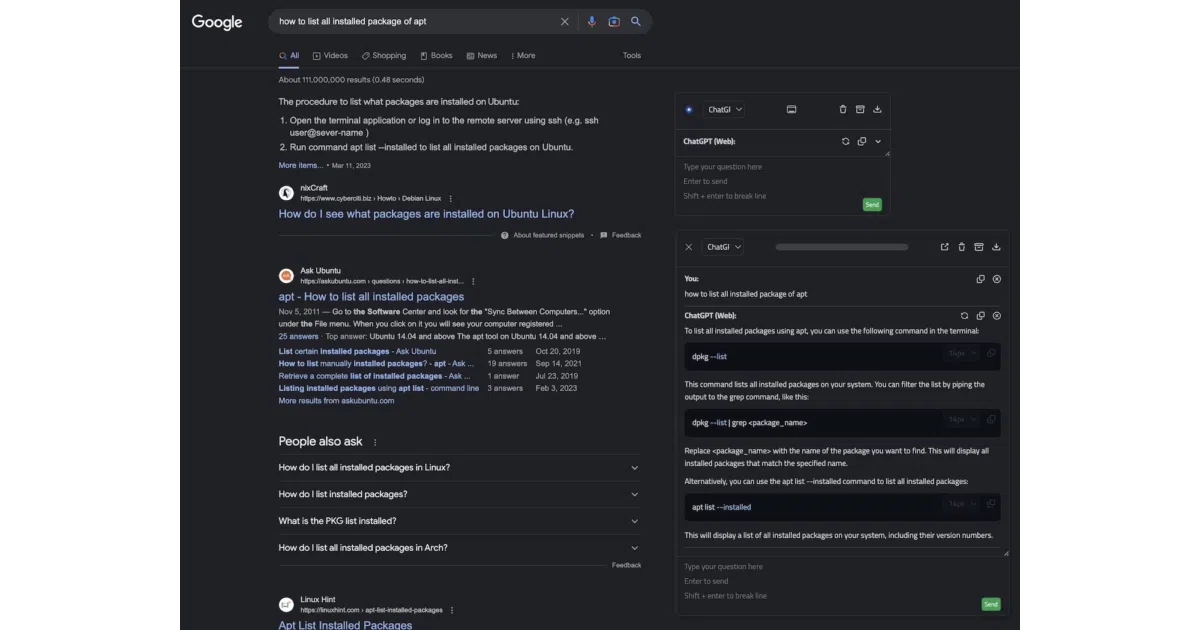
Task: Open the More search options menu
Action: point(522,56)
